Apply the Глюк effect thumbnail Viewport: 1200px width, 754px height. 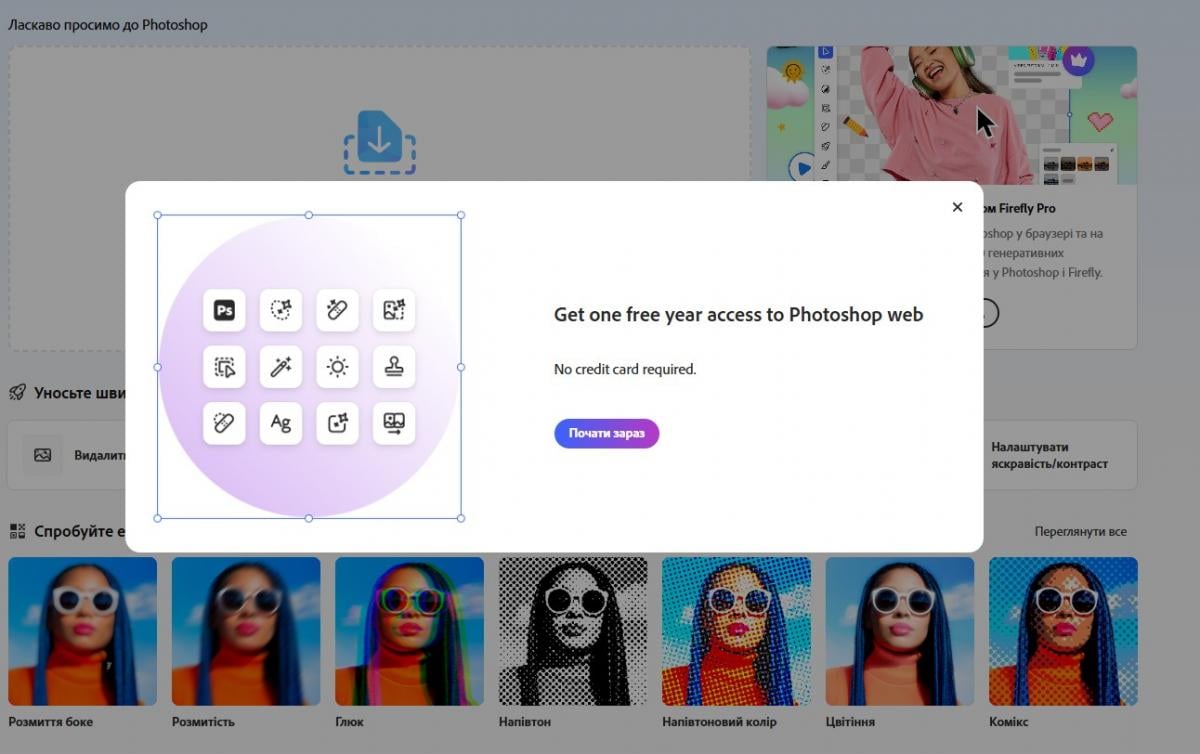coord(409,630)
